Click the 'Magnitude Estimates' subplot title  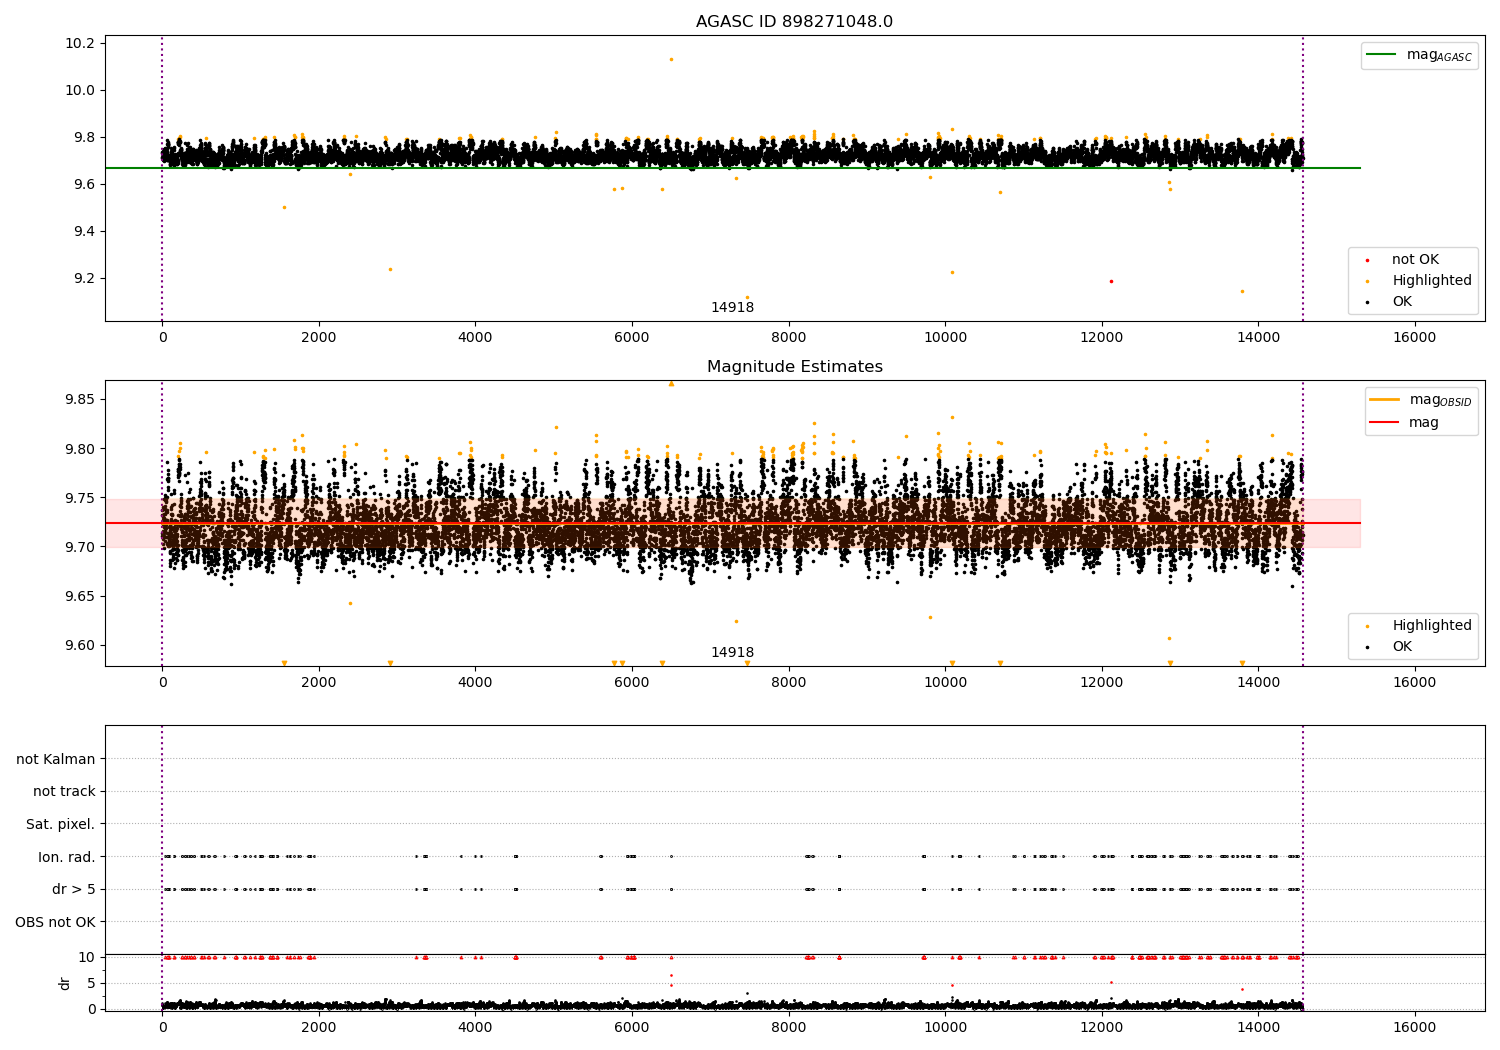[x=794, y=367]
